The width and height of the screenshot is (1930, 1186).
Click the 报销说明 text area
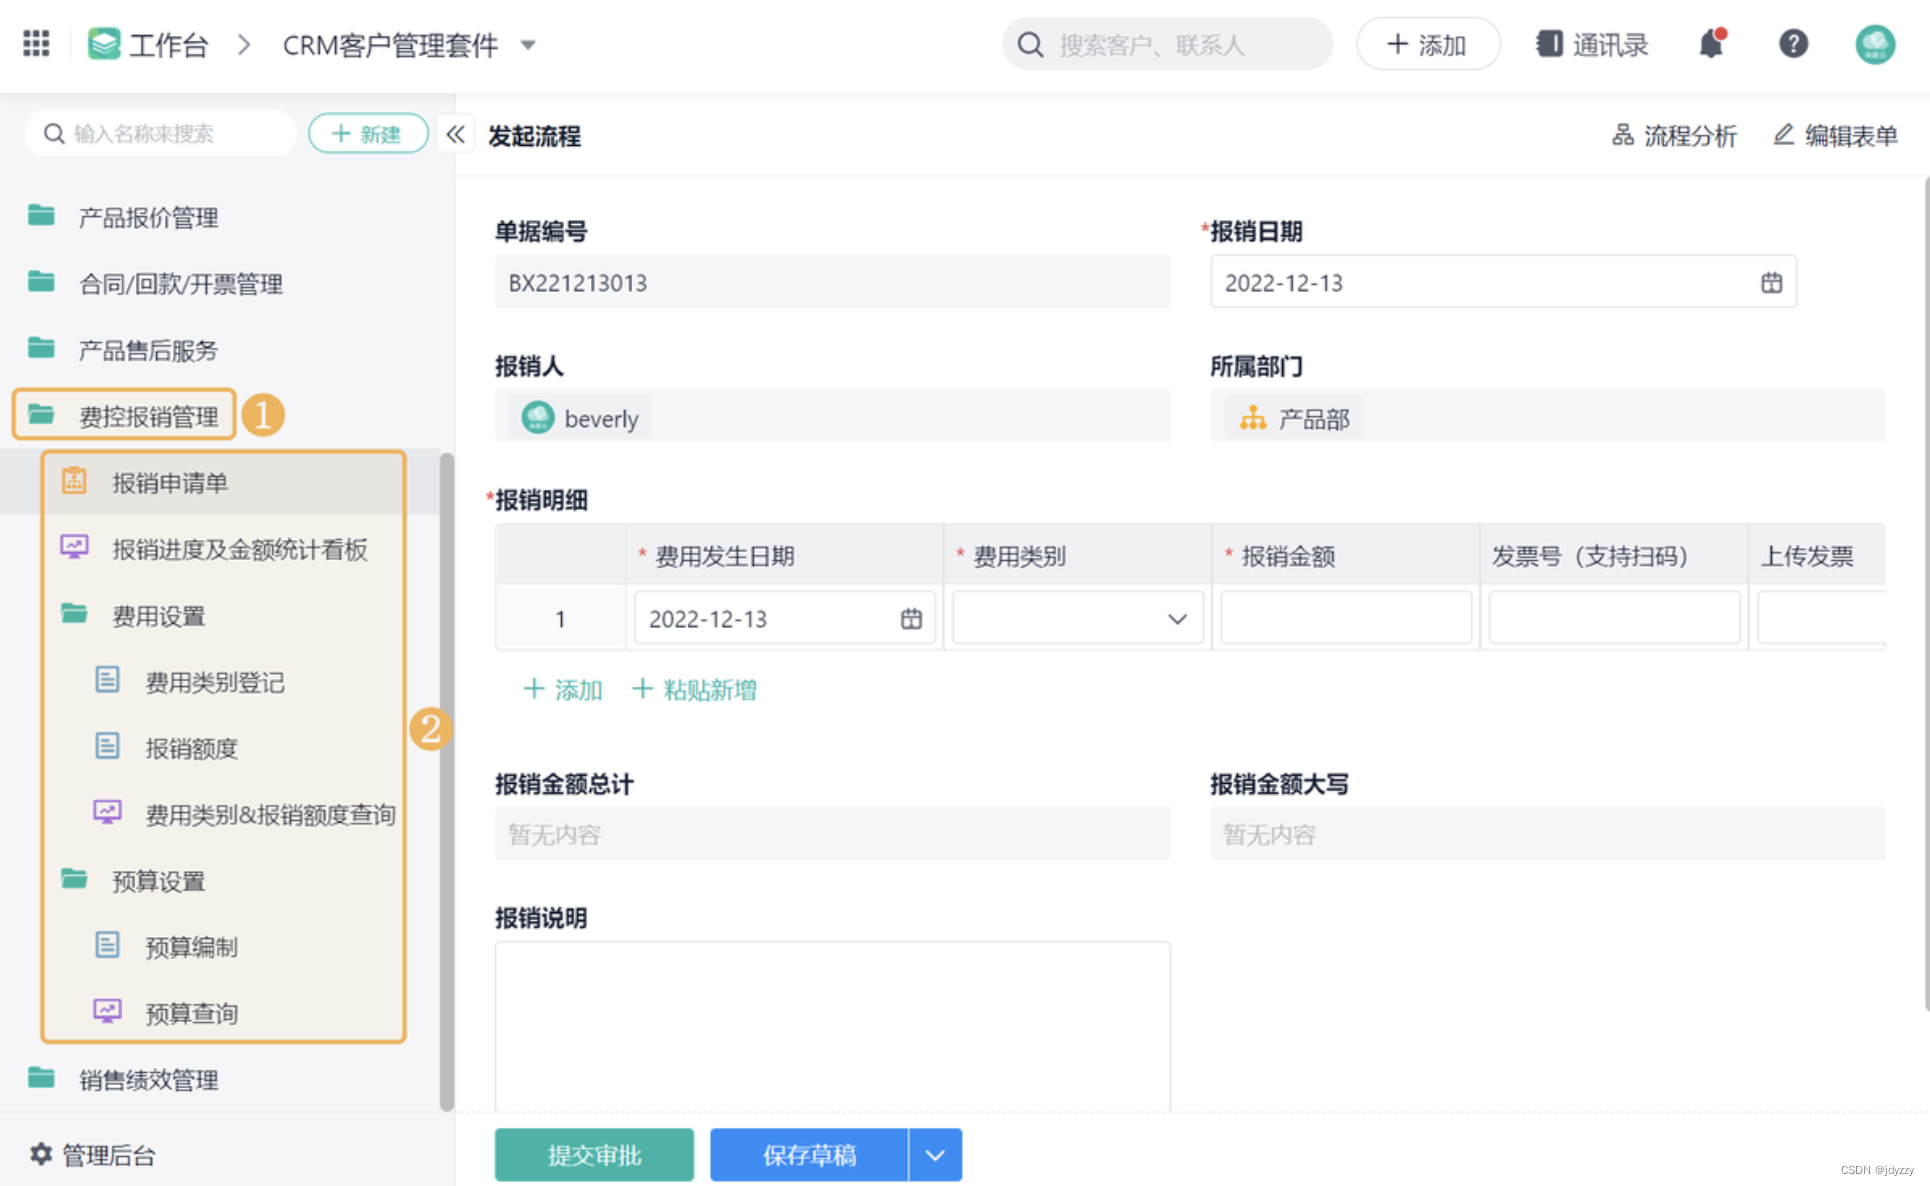pos(832,1025)
